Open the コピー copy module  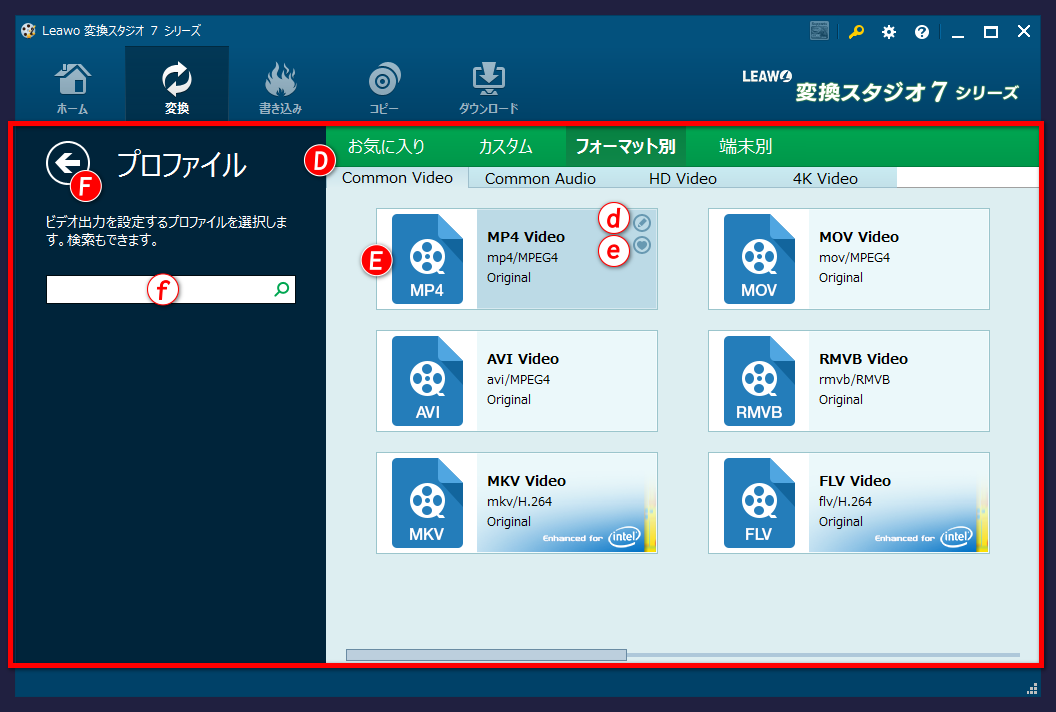[384, 88]
